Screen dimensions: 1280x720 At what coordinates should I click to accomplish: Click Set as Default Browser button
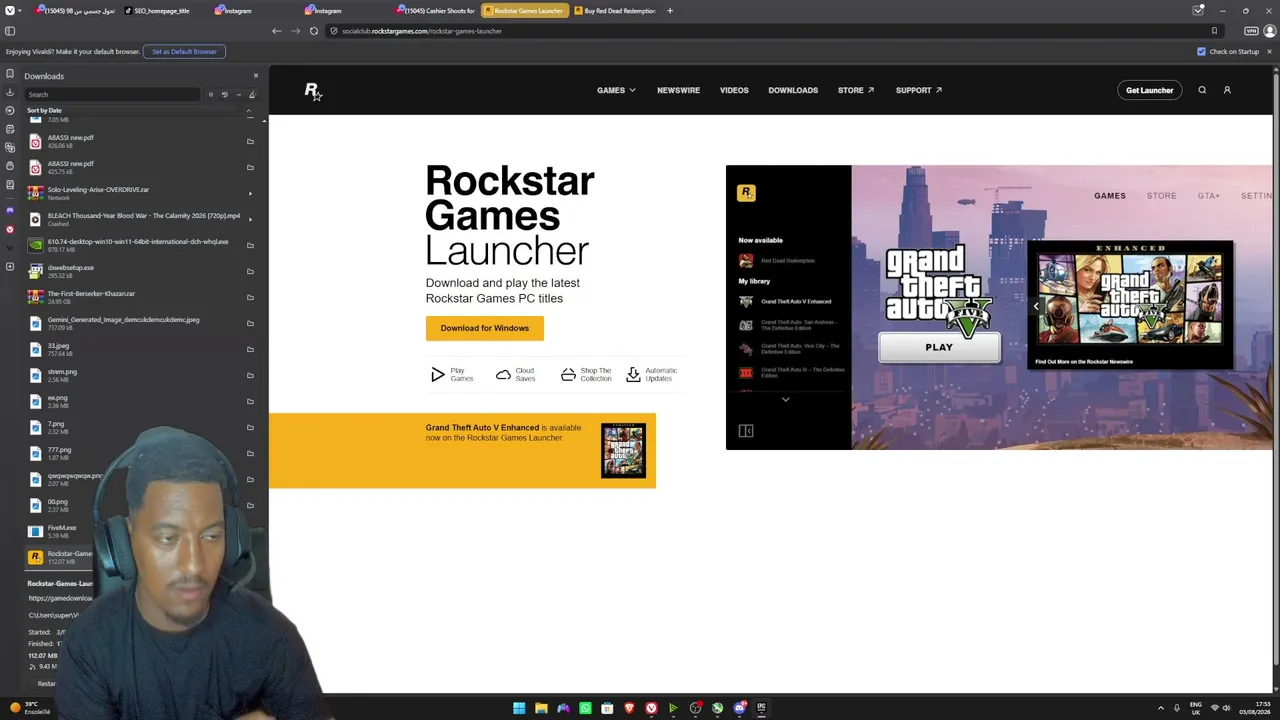click(184, 51)
